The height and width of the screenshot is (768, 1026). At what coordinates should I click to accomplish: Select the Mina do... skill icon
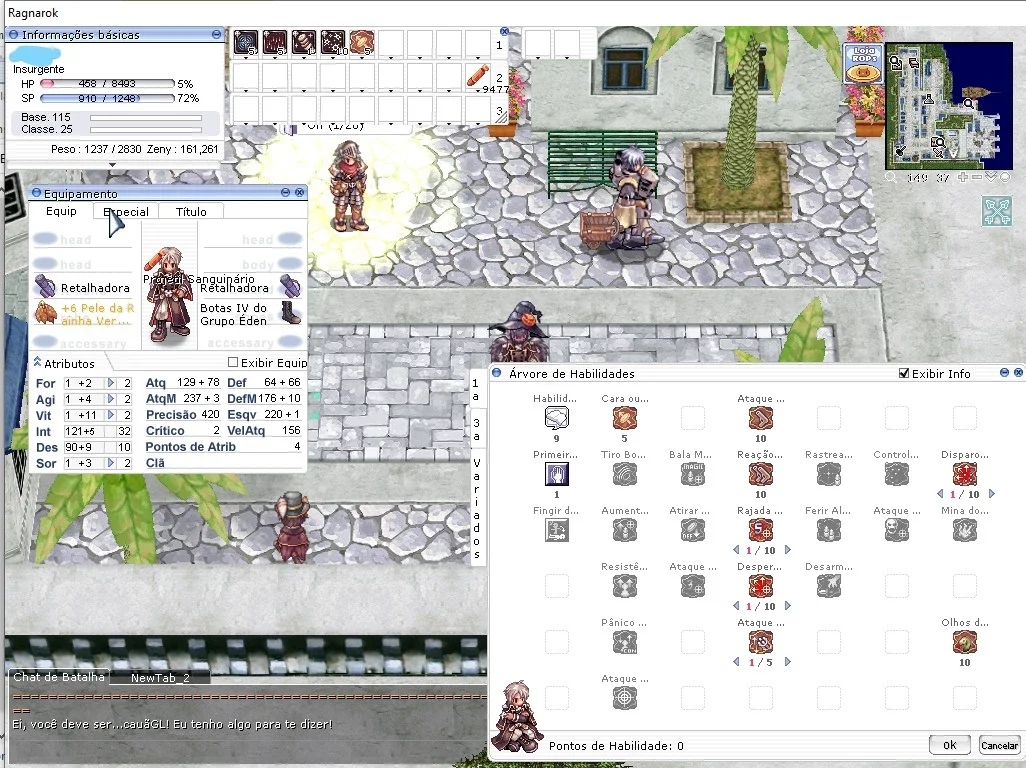964,530
